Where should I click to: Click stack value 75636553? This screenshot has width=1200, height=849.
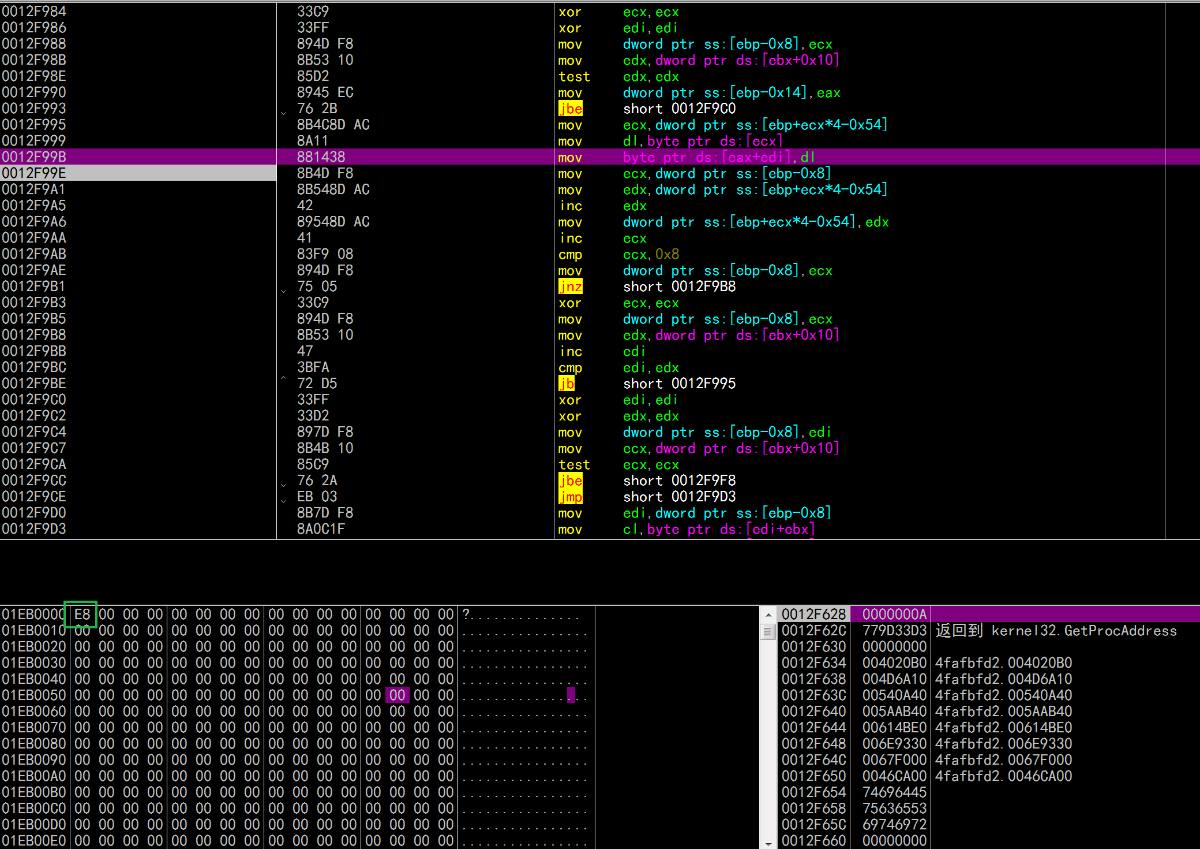895,809
